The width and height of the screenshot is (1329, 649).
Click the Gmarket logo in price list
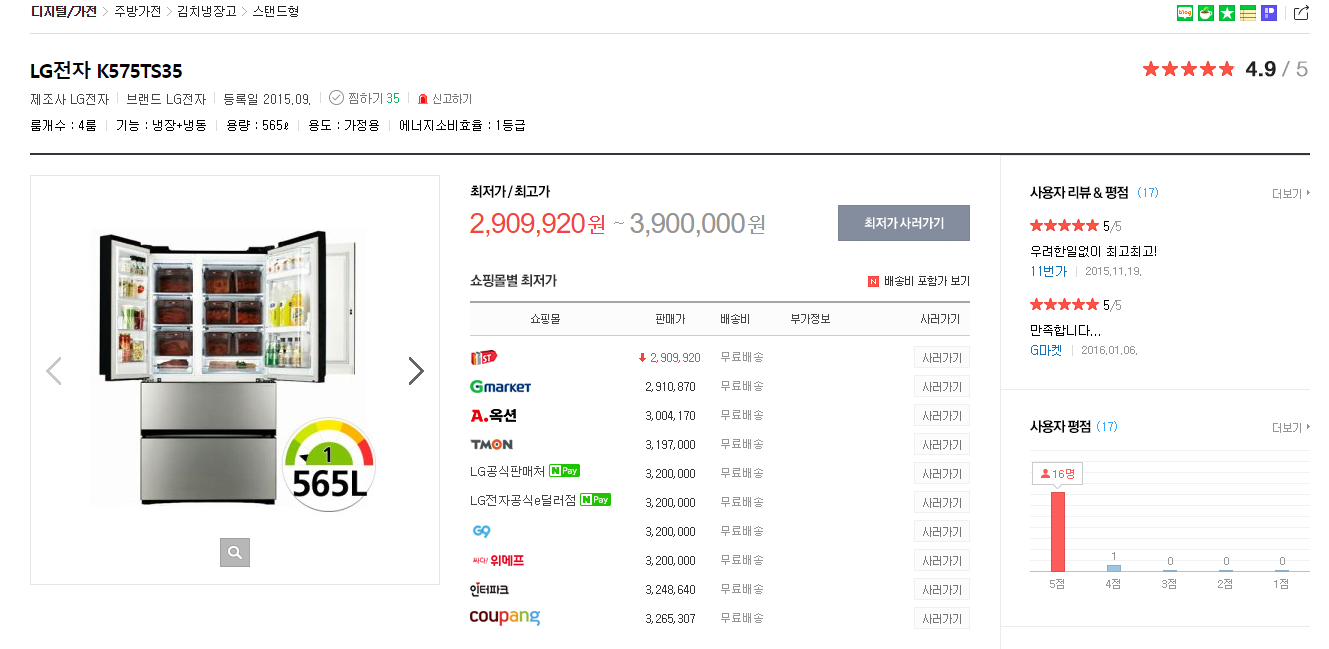[500, 387]
